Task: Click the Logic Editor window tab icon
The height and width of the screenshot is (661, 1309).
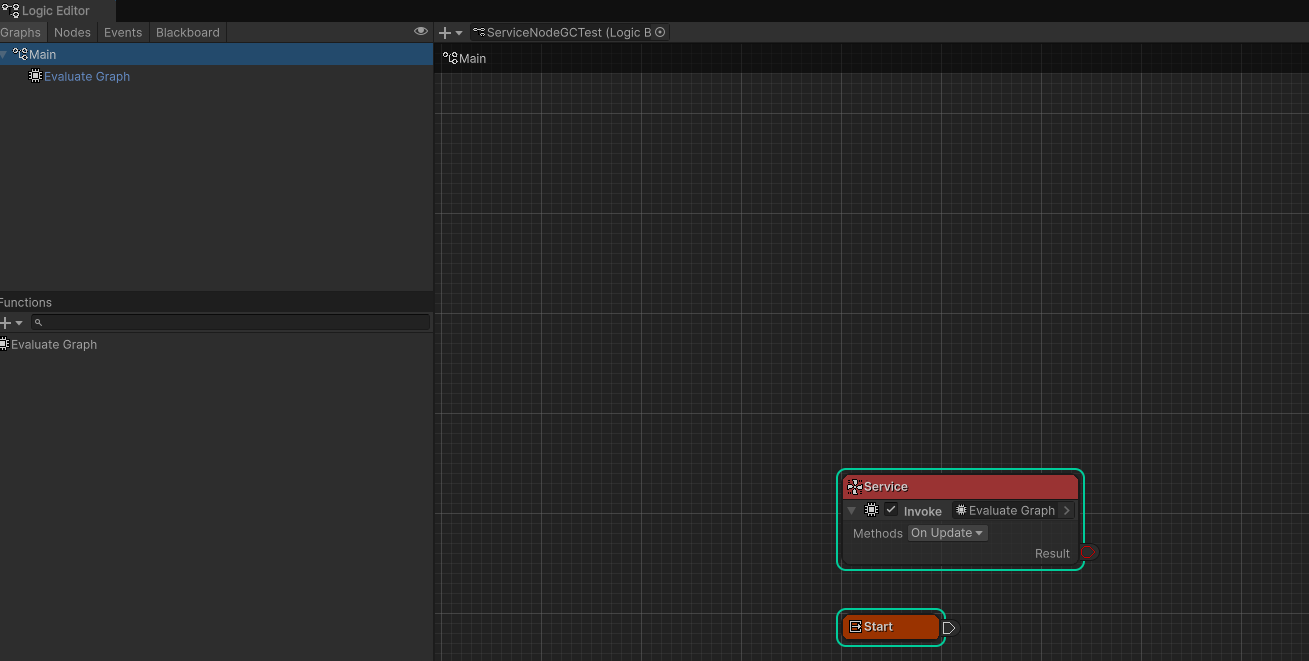Action: (11, 11)
